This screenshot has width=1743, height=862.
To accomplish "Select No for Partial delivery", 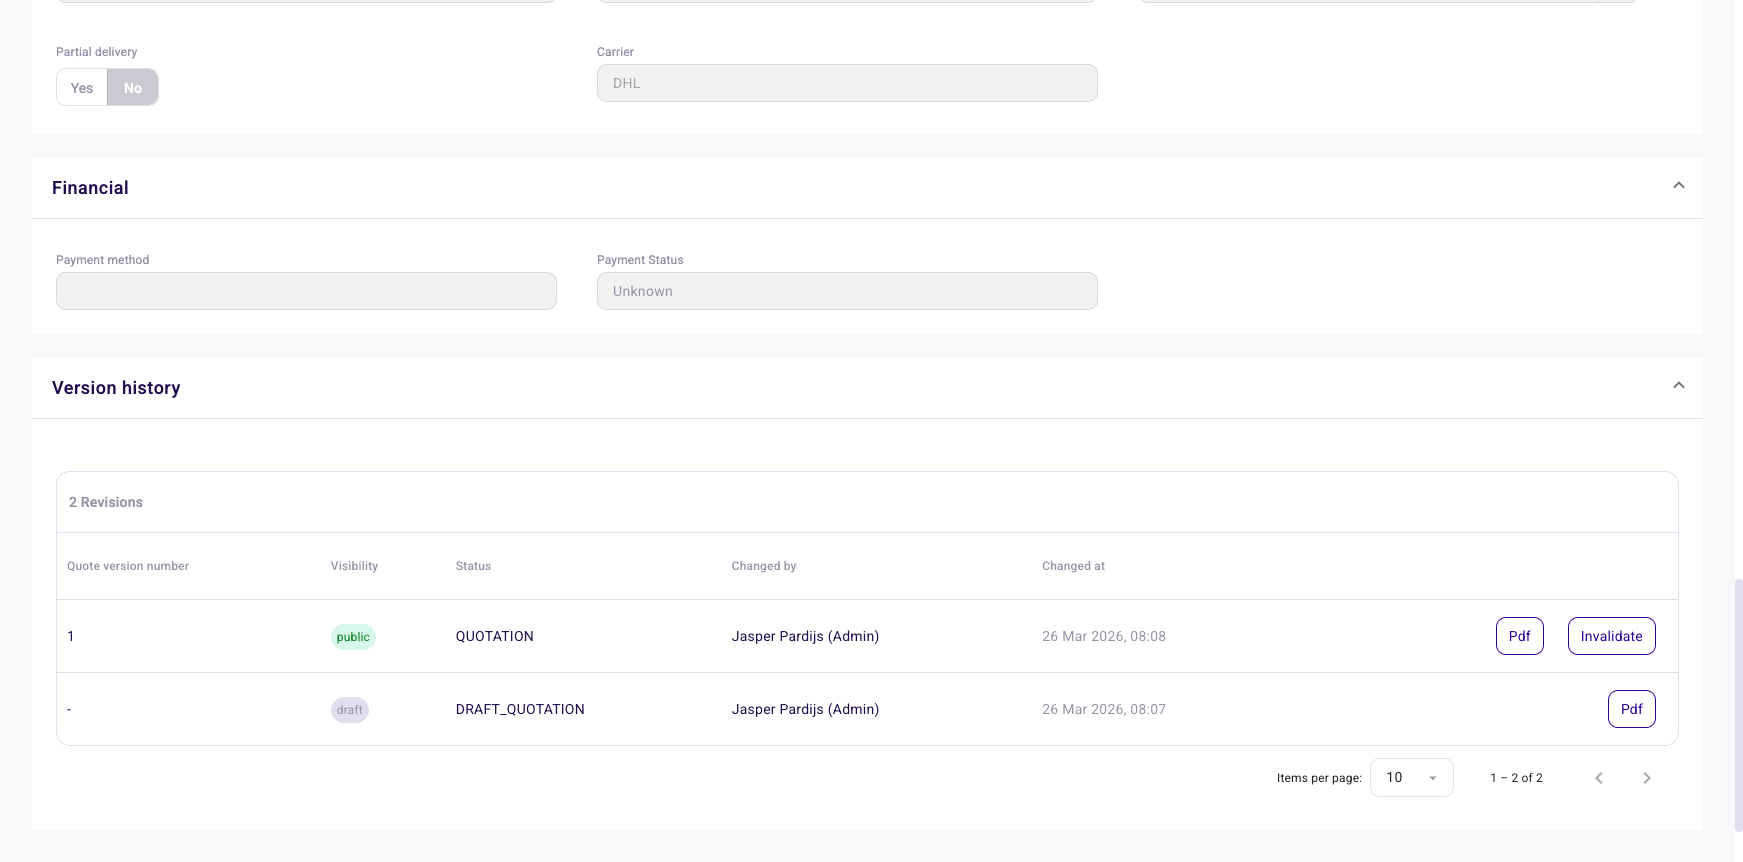I will click(x=133, y=88).
